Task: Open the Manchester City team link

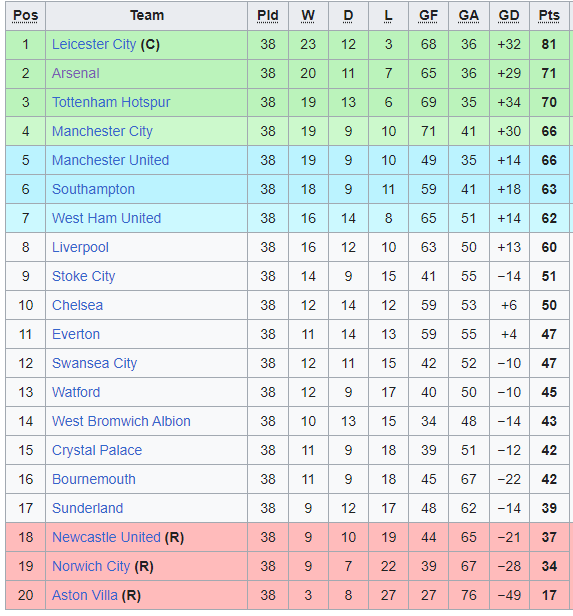Action: pos(102,131)
